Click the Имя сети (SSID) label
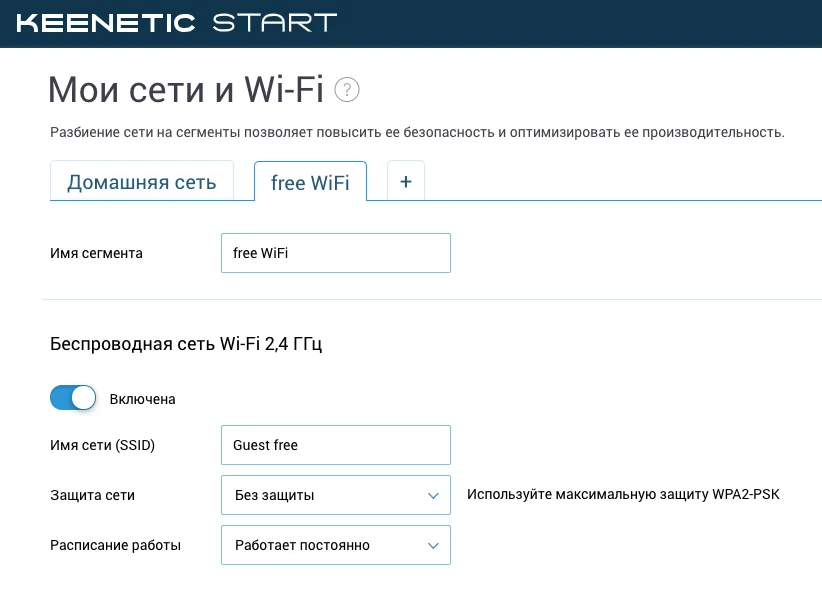Screen dimensions: 822x593 click(102, 445)
